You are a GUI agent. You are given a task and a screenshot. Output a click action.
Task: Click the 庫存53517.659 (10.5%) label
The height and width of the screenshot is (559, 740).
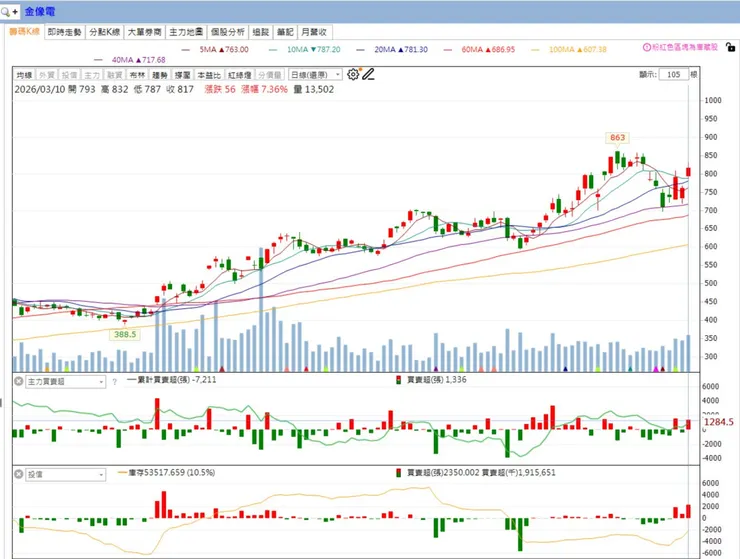pos(172,473)
